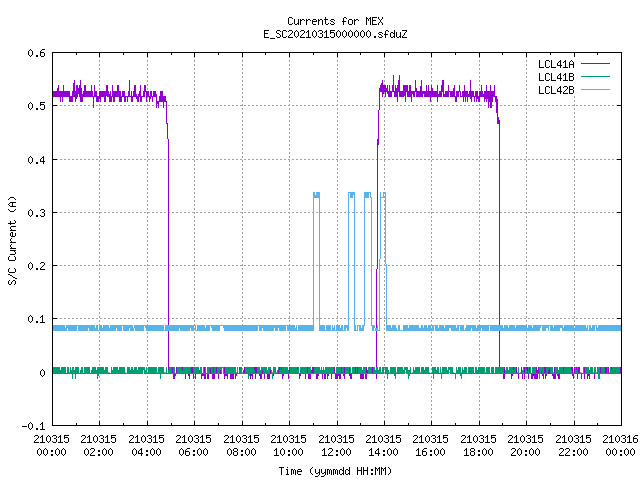The image size is (640, 480).
Task: Click the y-axis label 'S/C Current (A)'
Action: [13, 241]
